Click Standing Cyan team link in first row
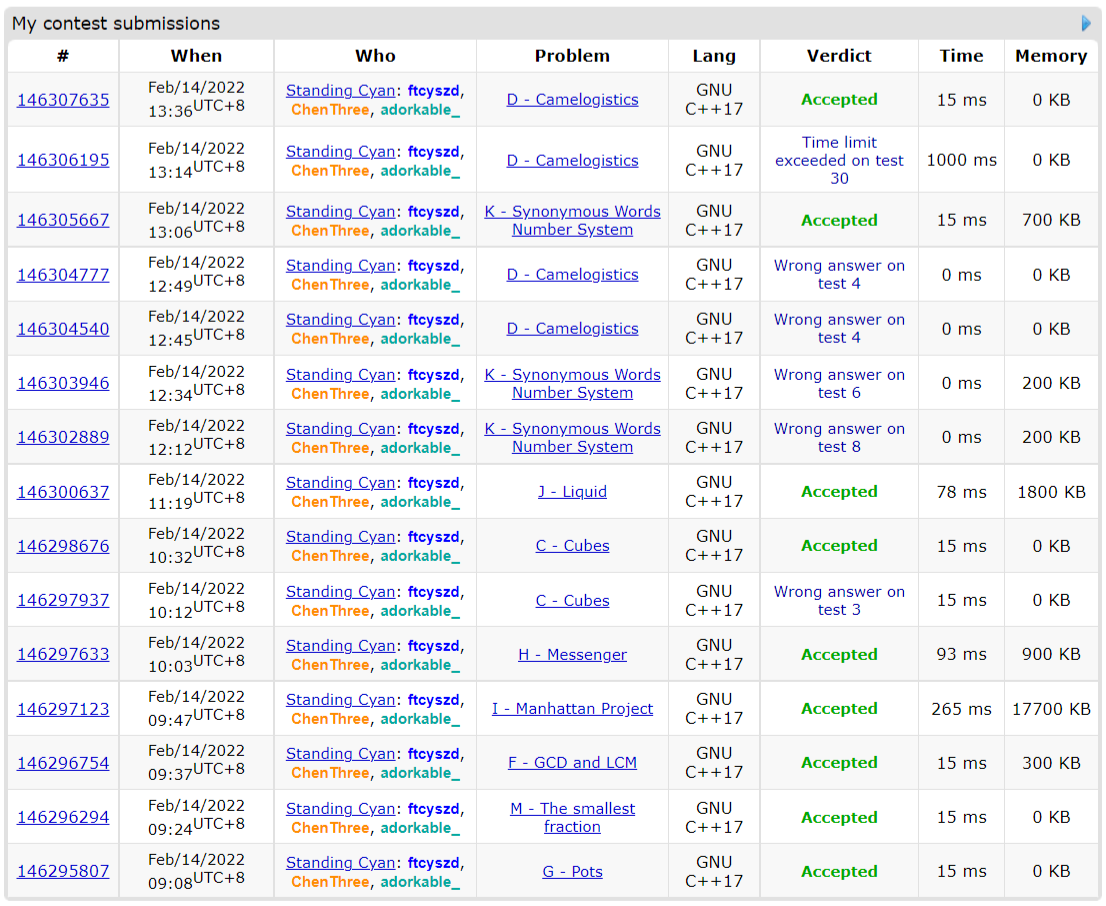Viewport: 1106px width, 906px height. tap(340, 91)
